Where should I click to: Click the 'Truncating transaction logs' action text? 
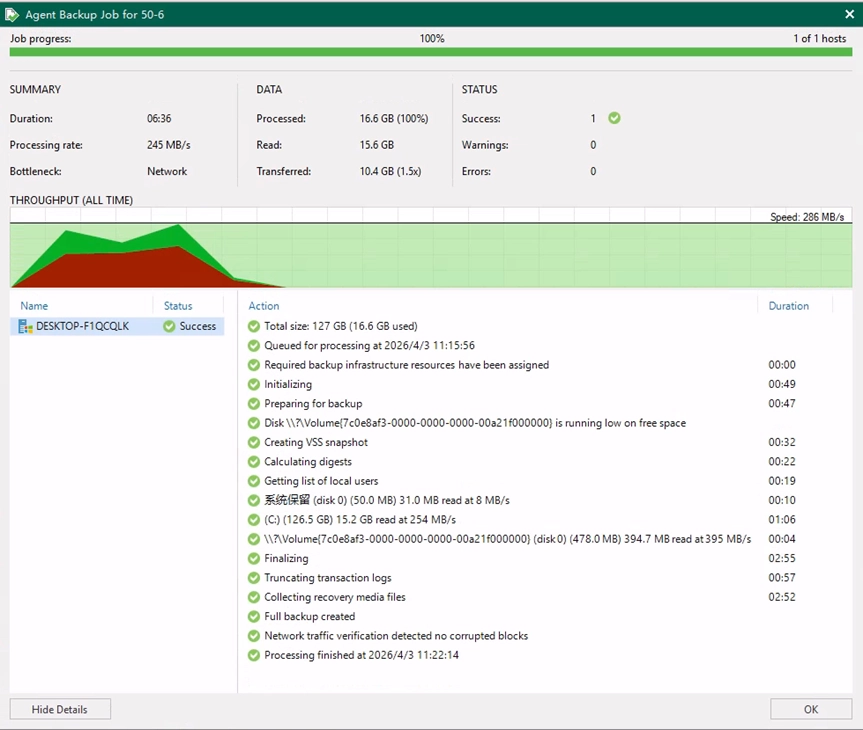328,578
